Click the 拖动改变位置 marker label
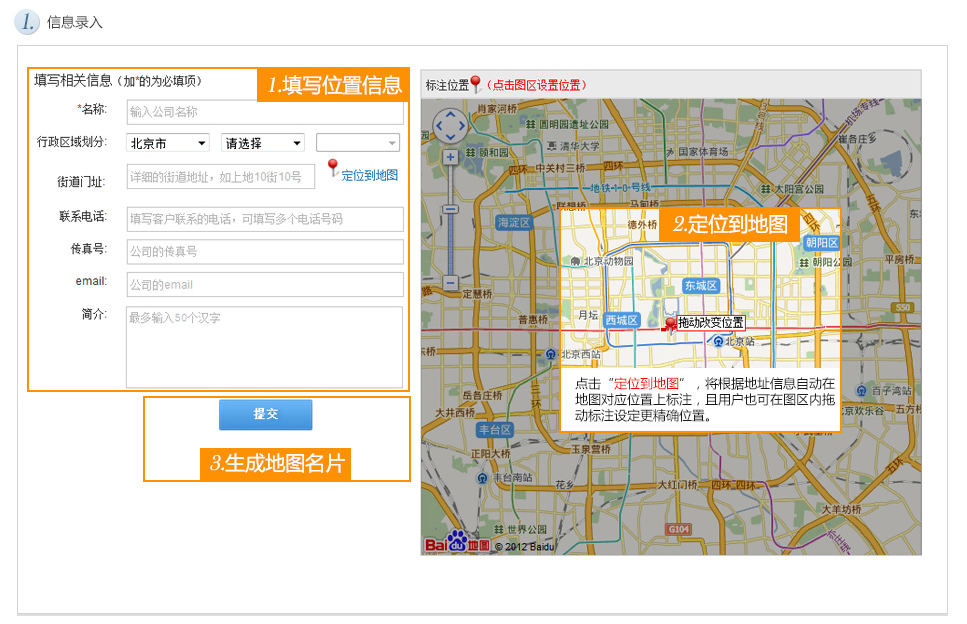Screen dimensions: 967x624 coord(711,322)
